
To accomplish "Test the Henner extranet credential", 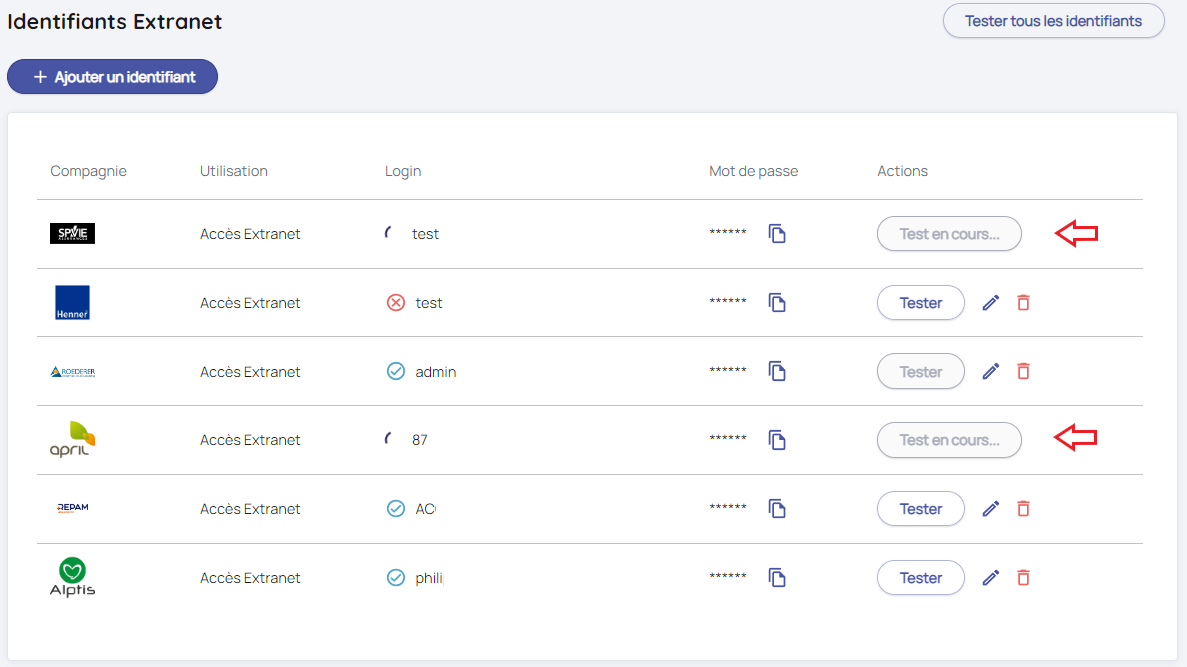I will [x=920, y=303].
